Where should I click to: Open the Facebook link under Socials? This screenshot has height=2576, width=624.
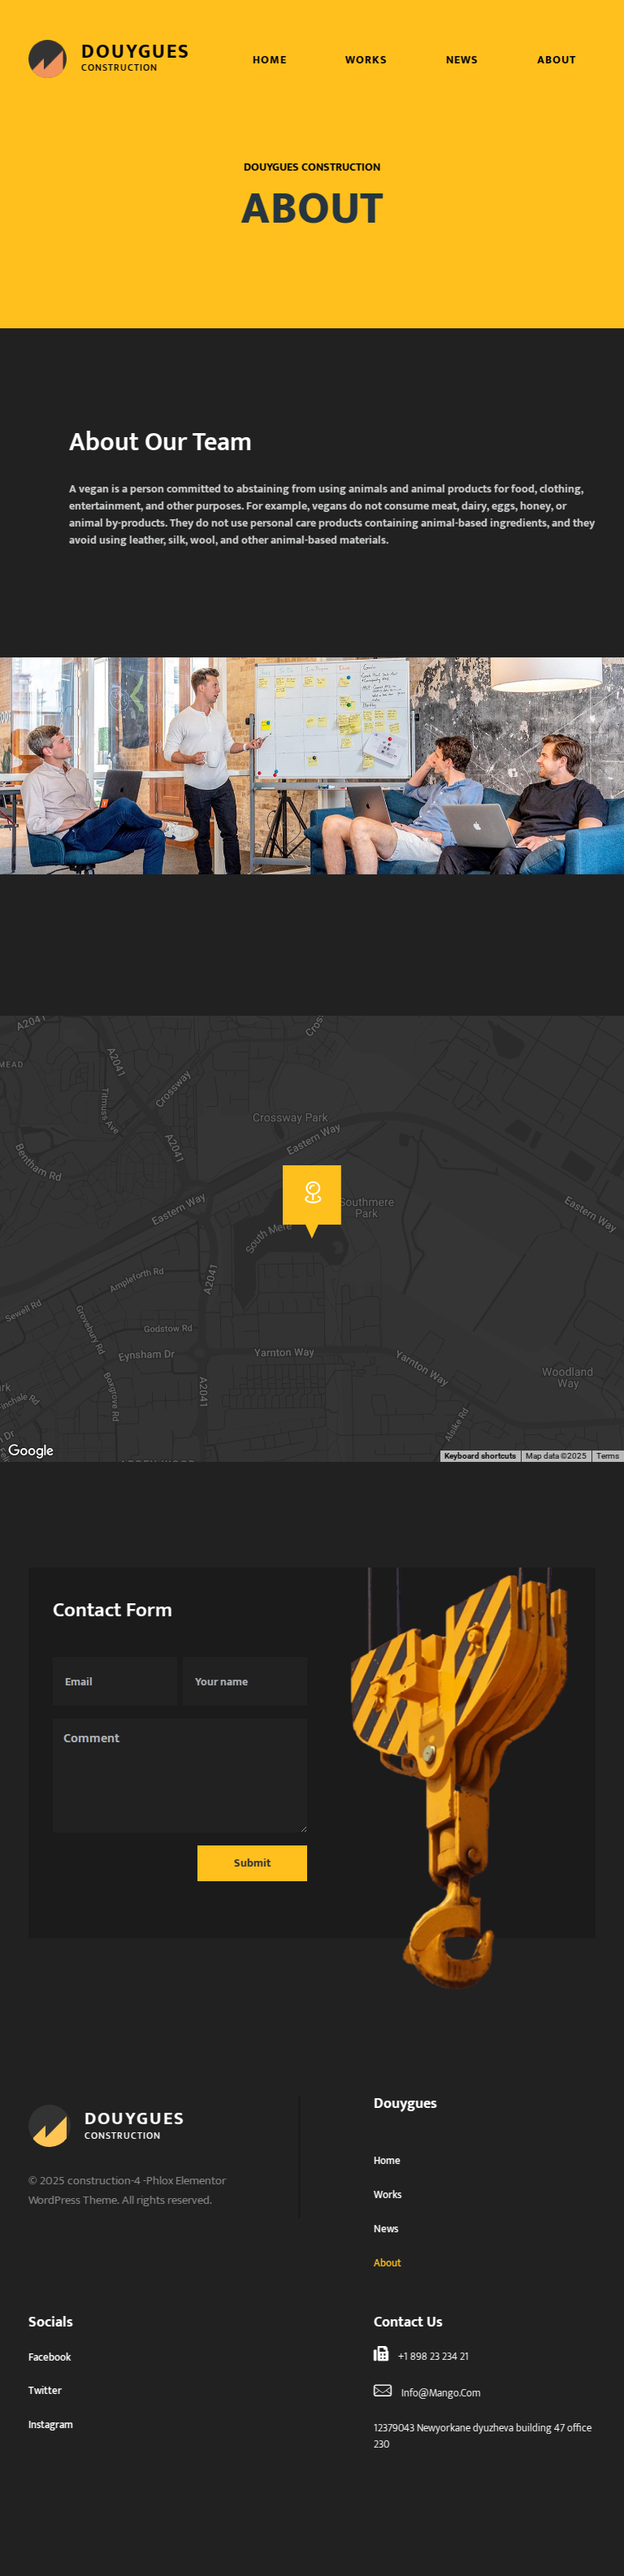50,2357
